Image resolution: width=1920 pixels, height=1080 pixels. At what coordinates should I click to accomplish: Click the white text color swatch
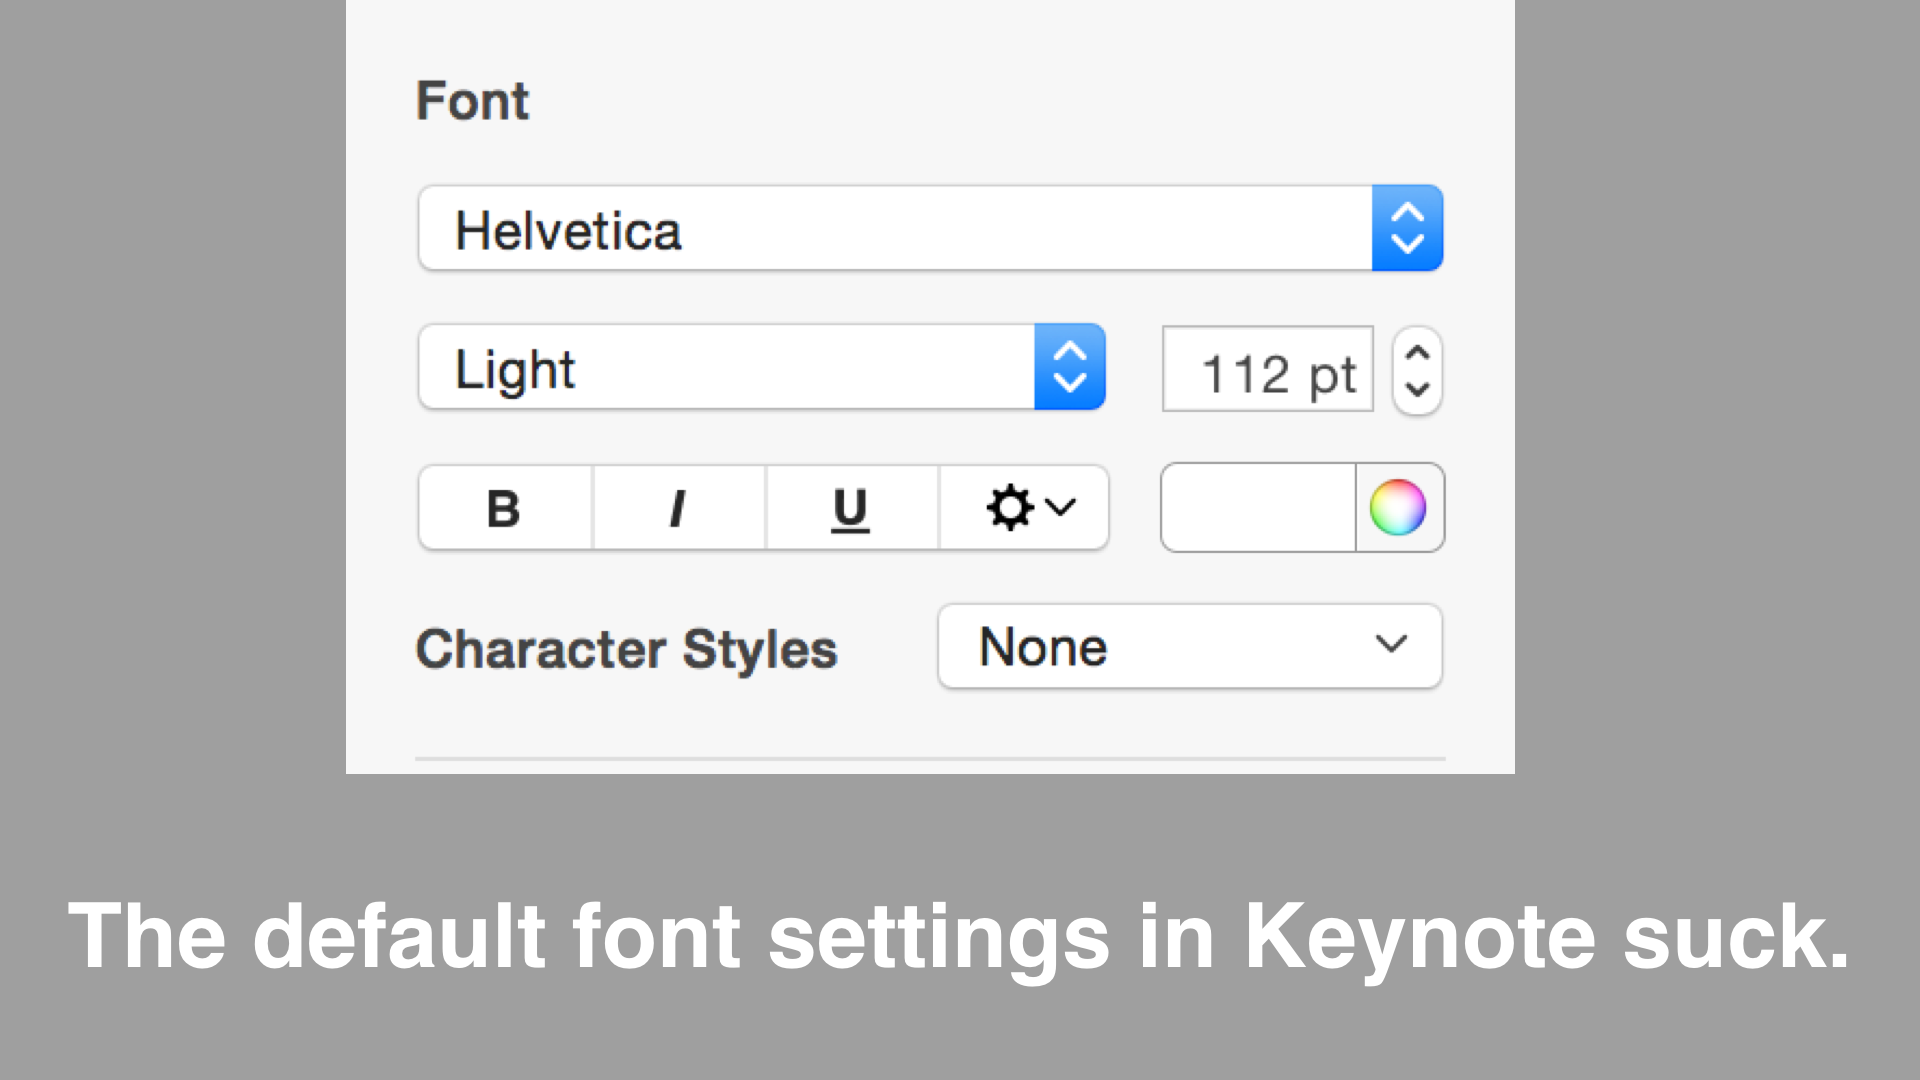1258,507
